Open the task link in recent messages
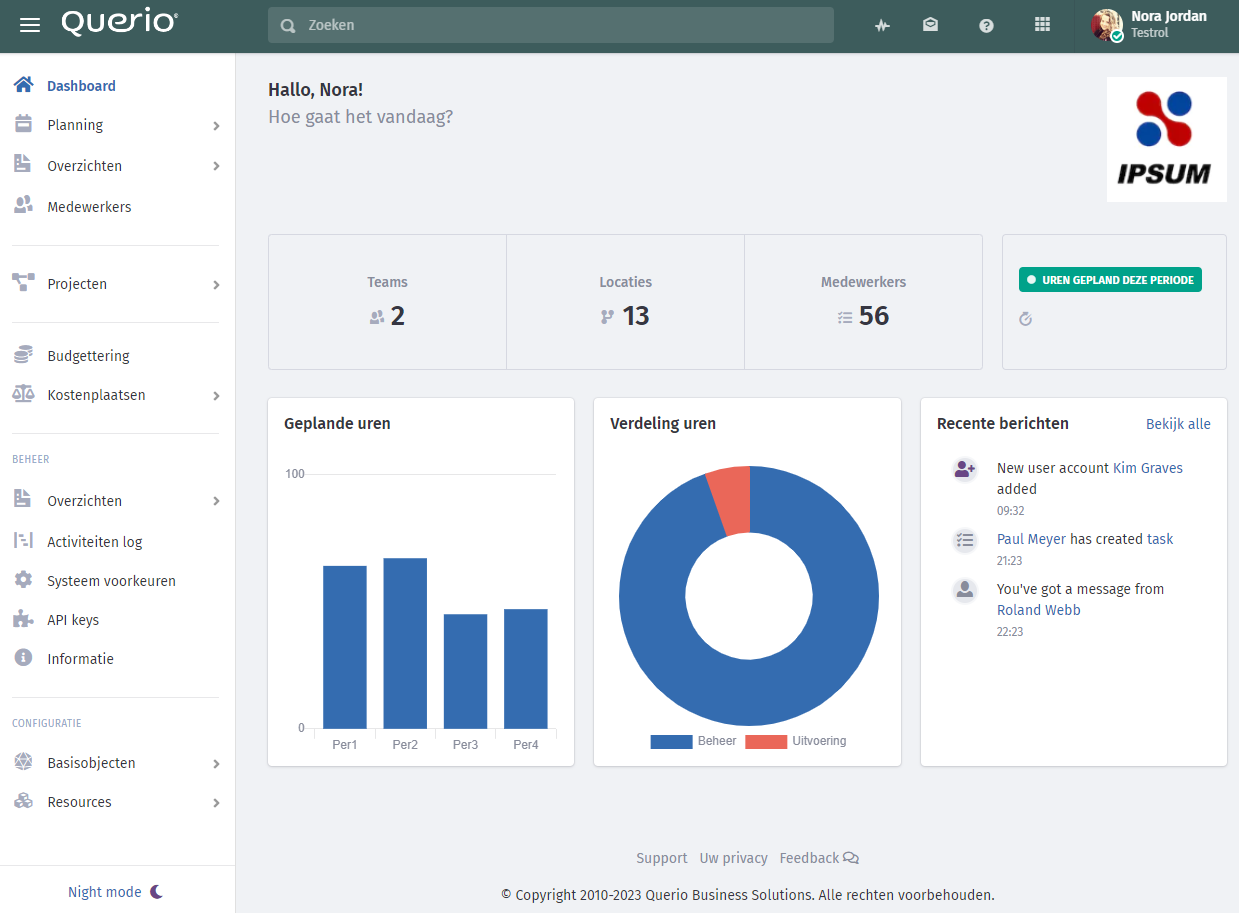 click(1160, 539)
